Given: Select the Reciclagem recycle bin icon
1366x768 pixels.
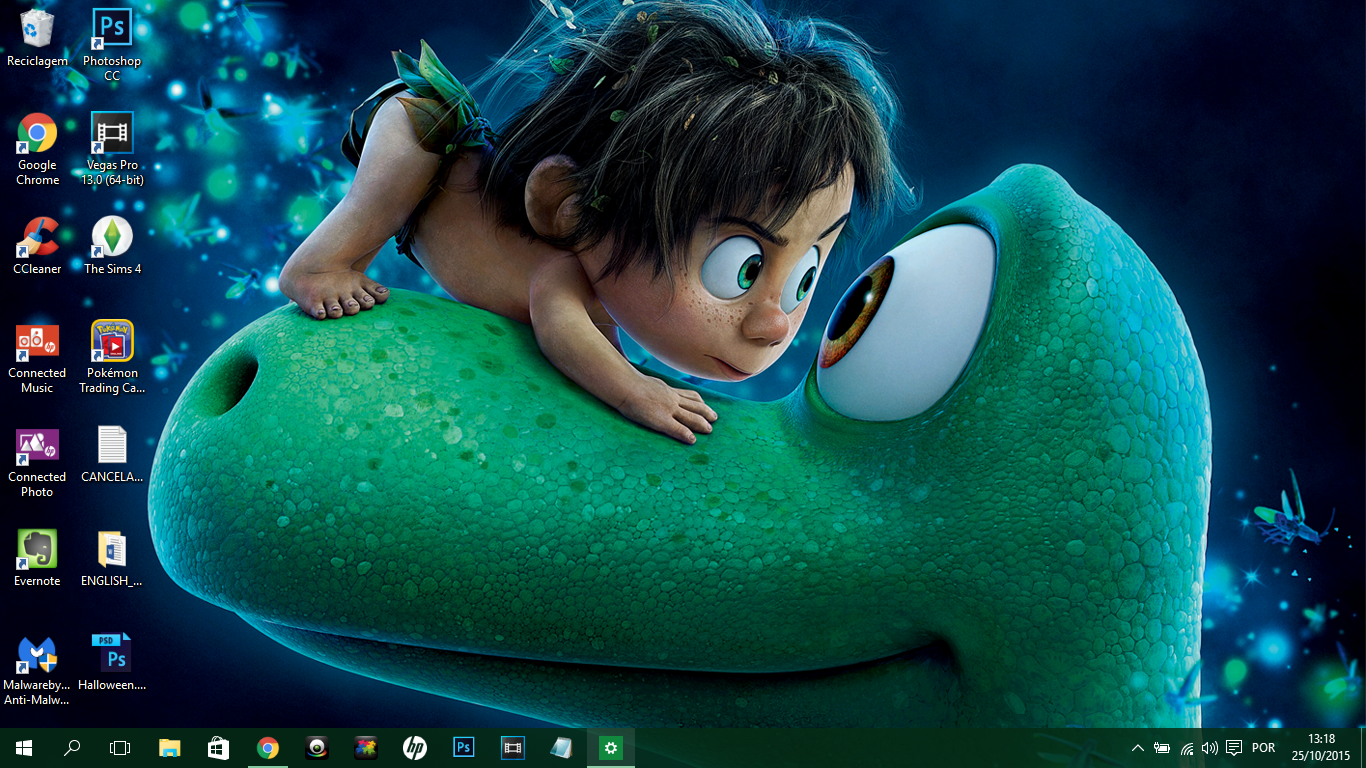Looking at the screenshot, I should [37, 29].
